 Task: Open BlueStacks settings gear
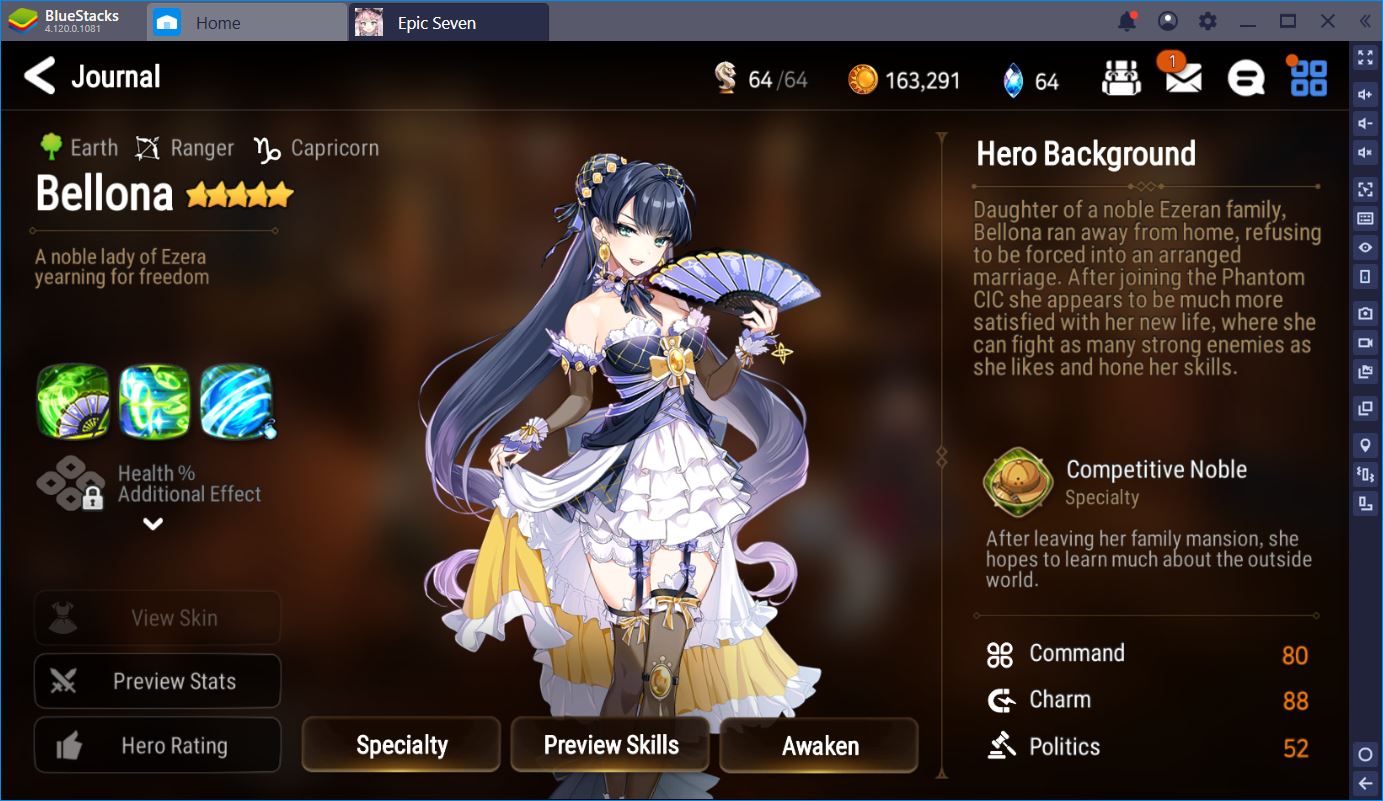click(x=1208, y=21)
